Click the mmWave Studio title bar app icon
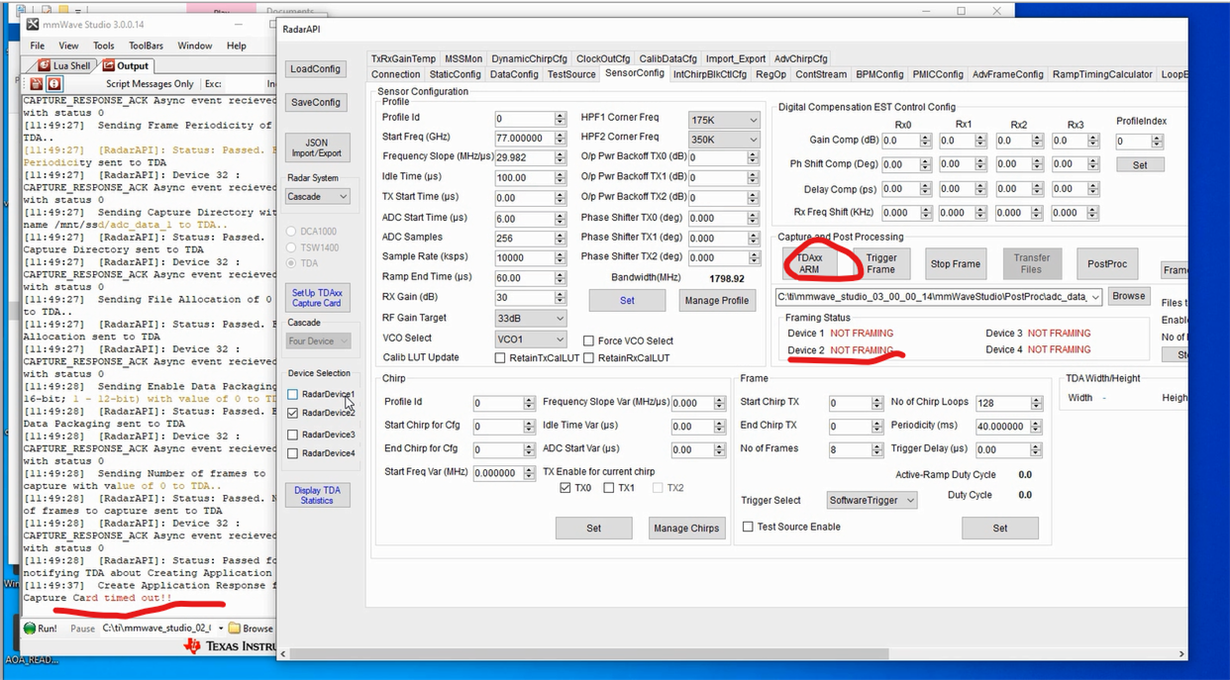Image resolution: width=1230 pixels, height=680 pixels. pos(33,23)
